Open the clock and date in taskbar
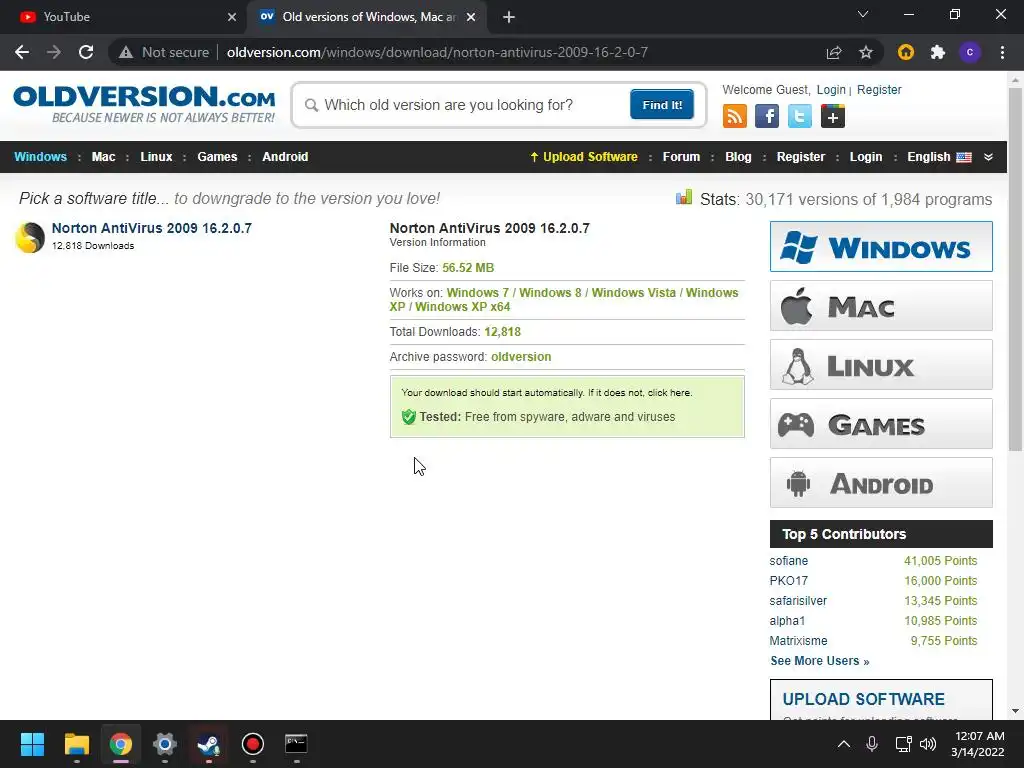 coord(978,744)
